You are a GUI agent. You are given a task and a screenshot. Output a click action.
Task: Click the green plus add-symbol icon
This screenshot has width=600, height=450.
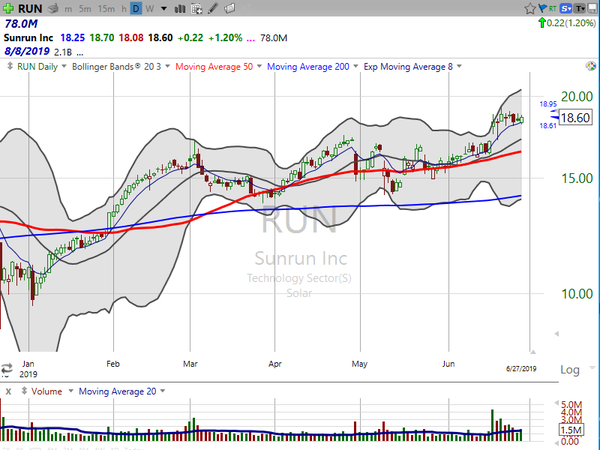(8, 8)
